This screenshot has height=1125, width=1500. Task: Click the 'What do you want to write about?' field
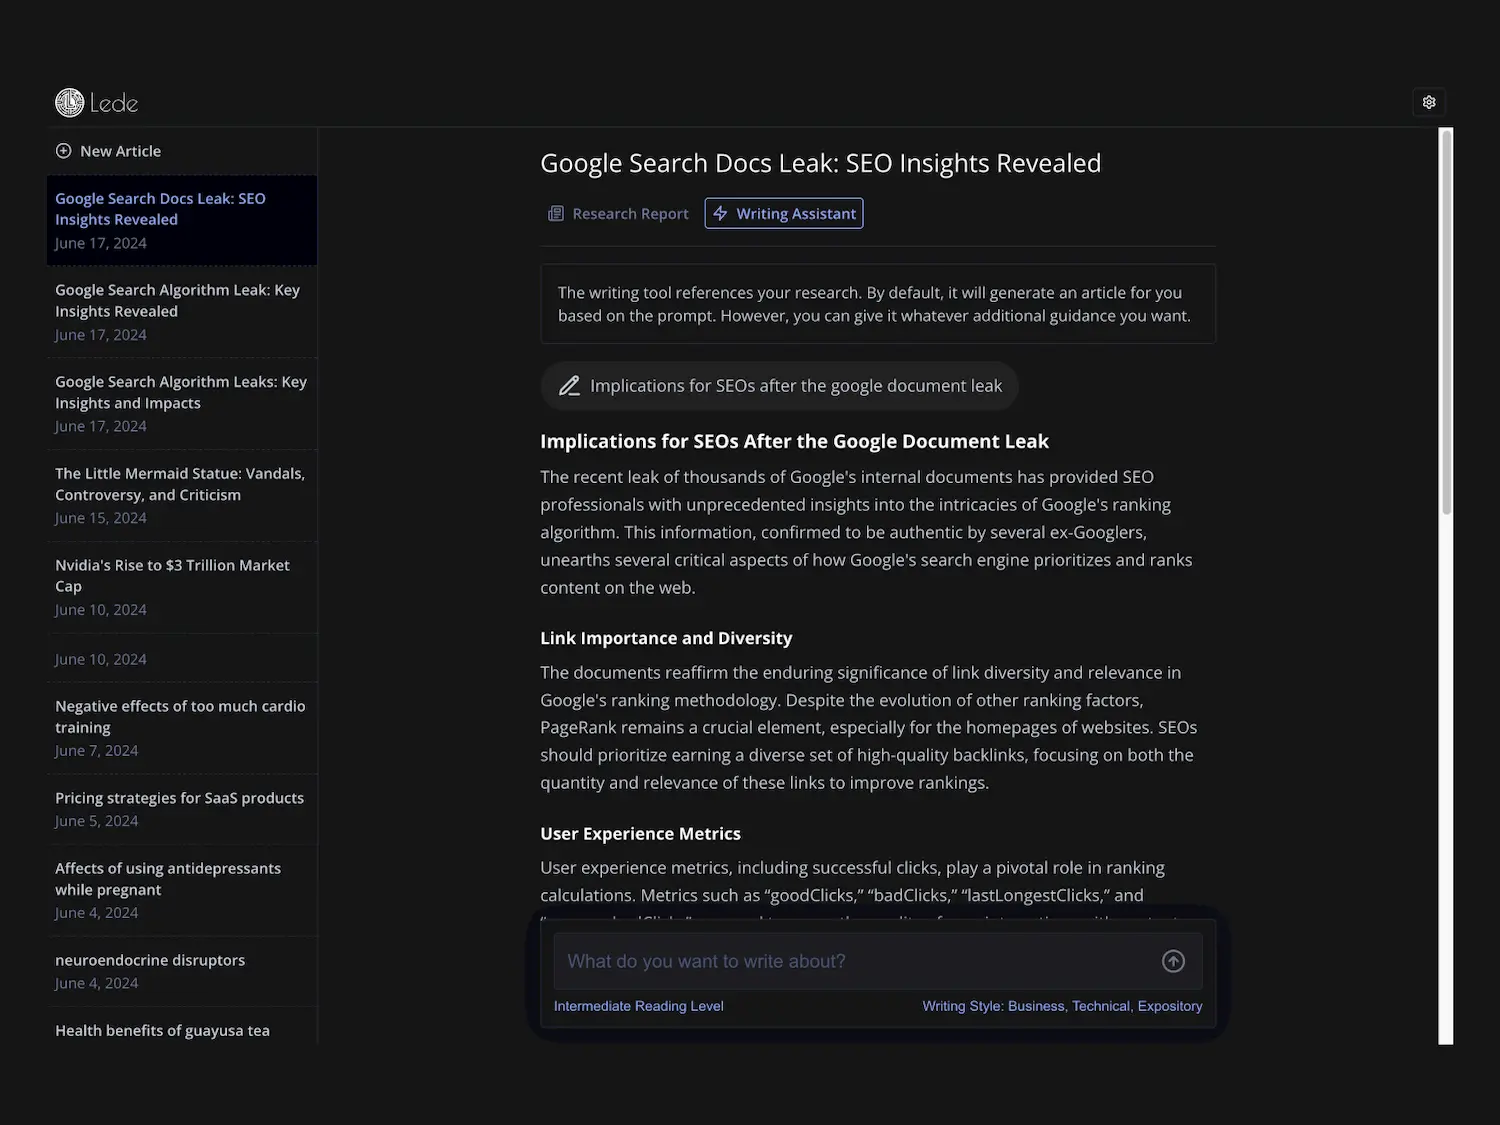878,961
